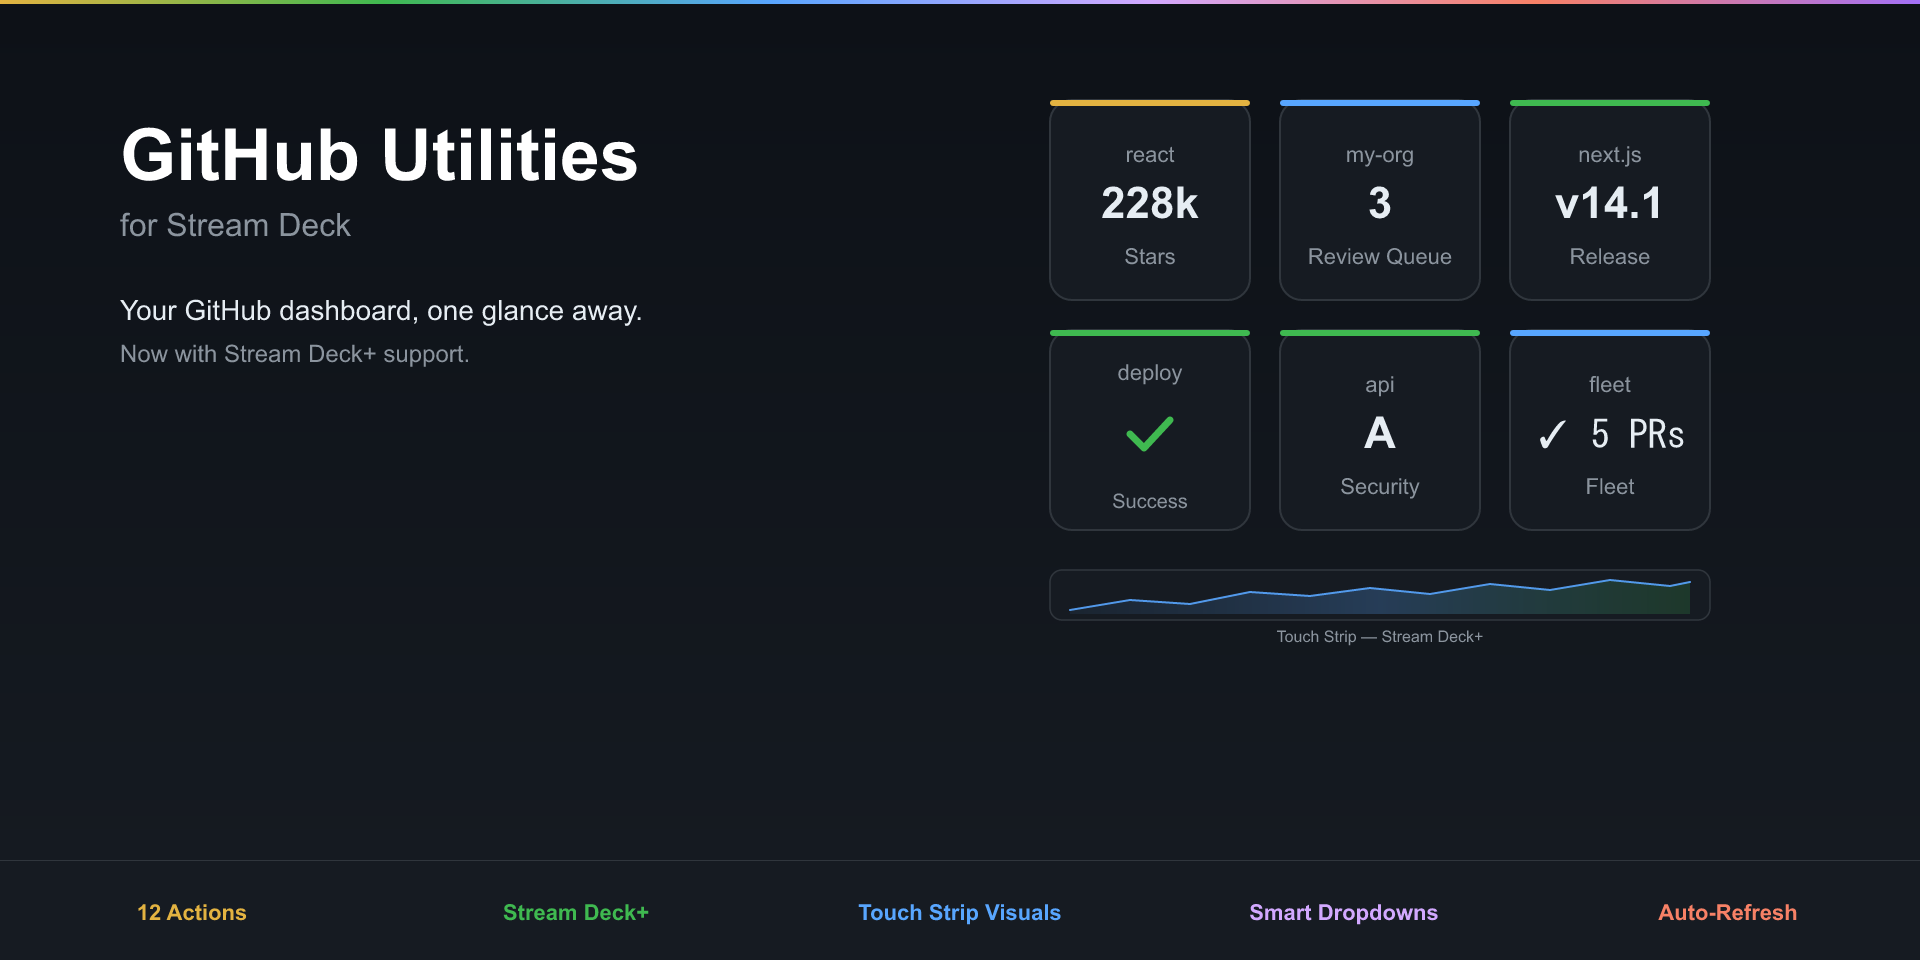This screenshot has height=960, width=1920.
Task: Click the Review Queue count '3'
Action: [x=1380, y=203]
